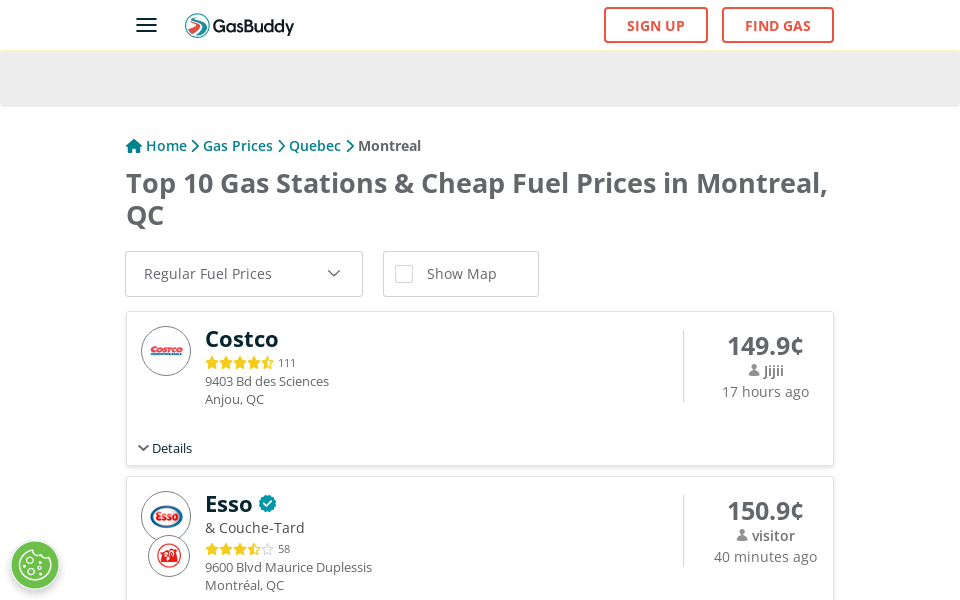The height and width of the screenshot is (600, 960).
Task: Open the hamburger navigation menu
Action: pyautogui.click(x=146, y=25)
